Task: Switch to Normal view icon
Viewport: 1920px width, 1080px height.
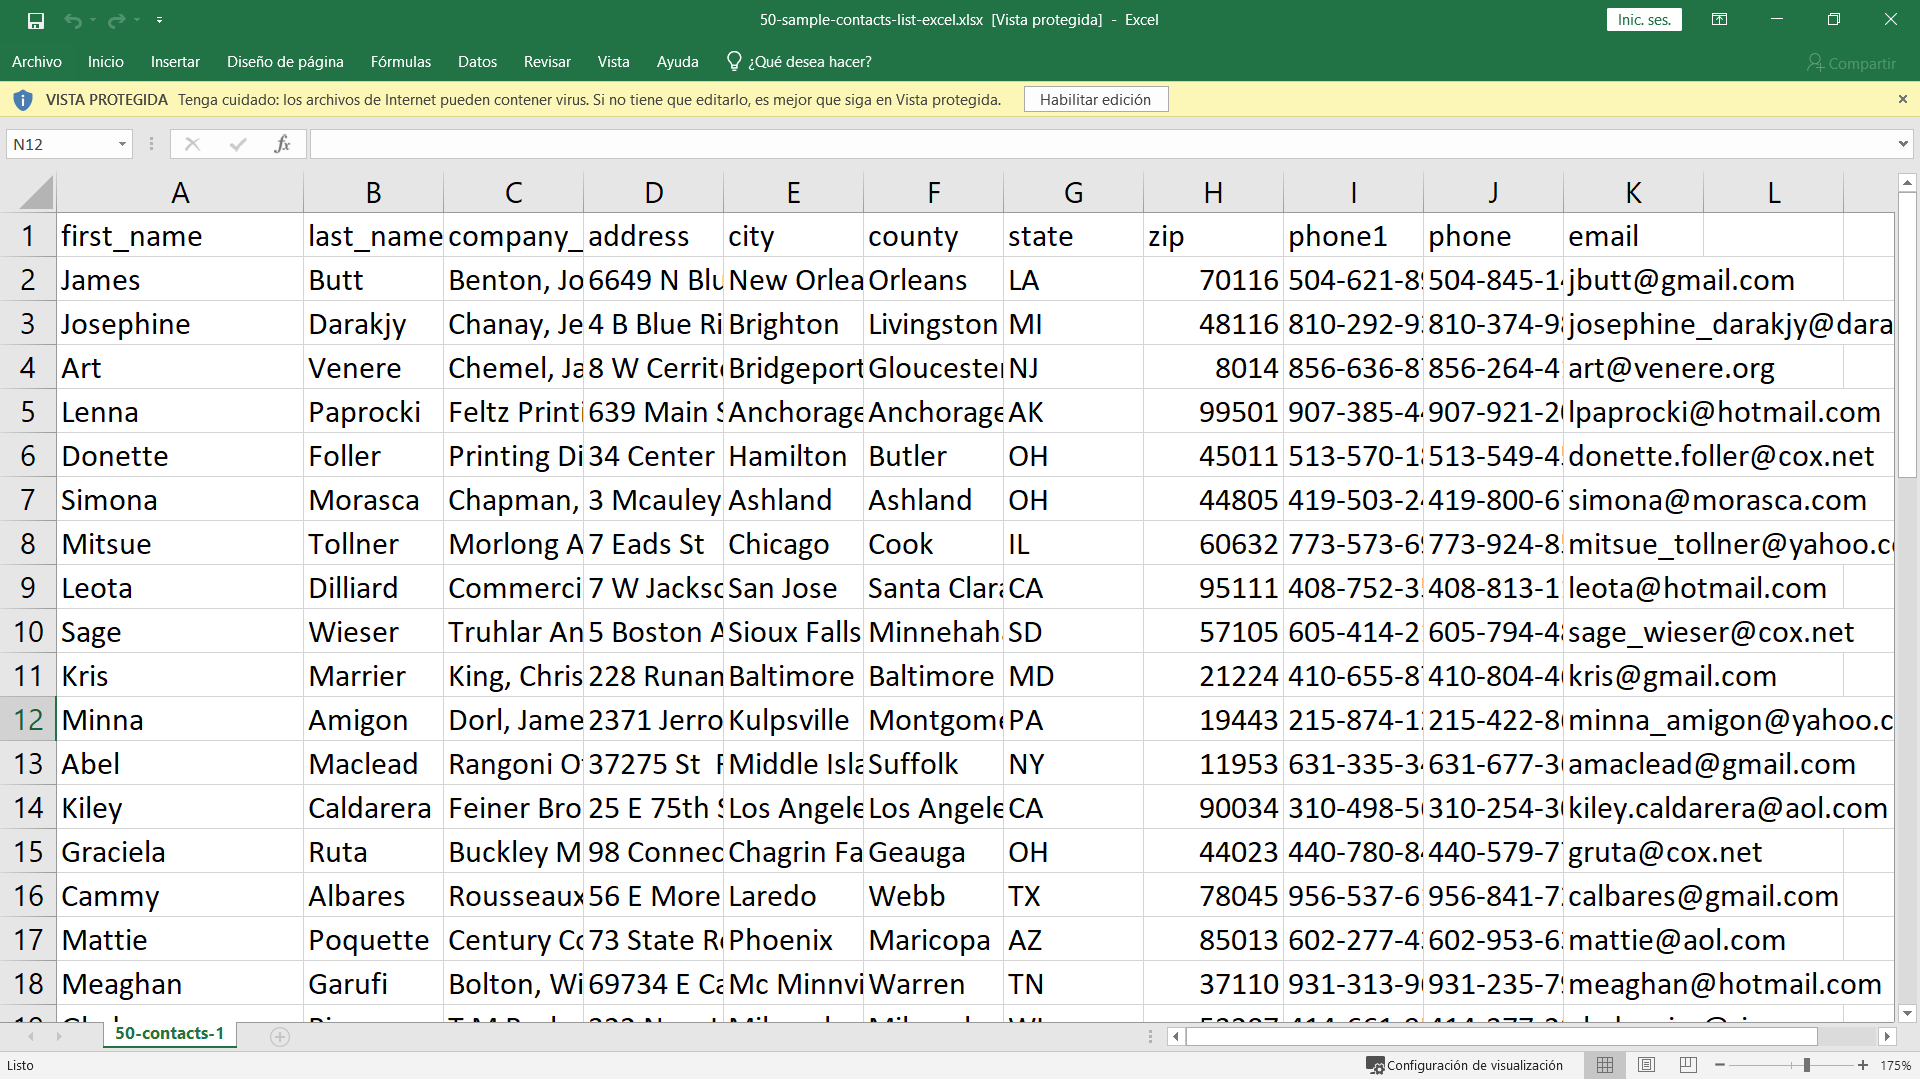Action: [x=1605, y=1066]
